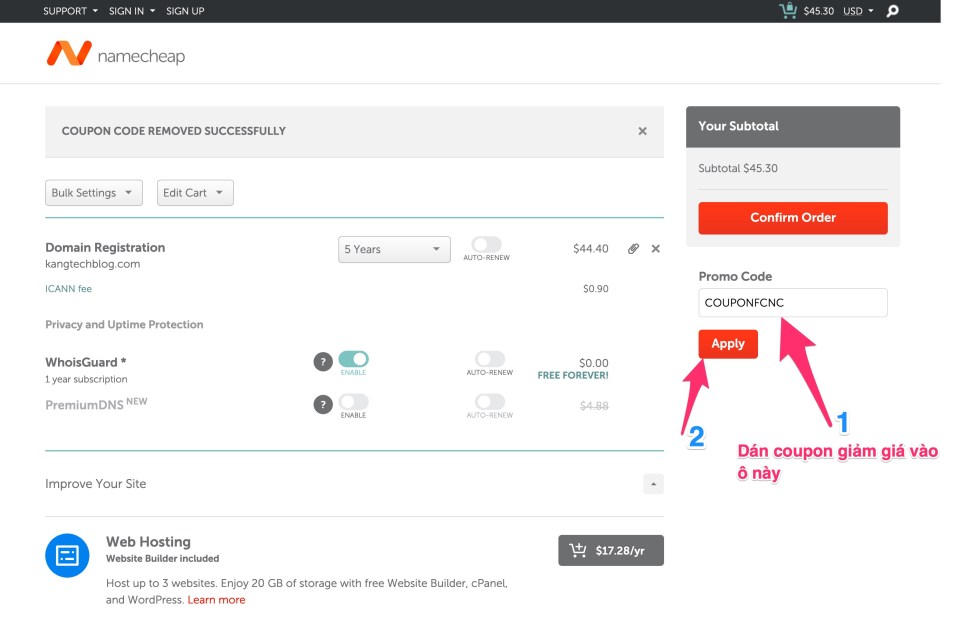This screenshot has width=960, height=618.
Task: Click the Confirm Order button
Action: click(x=792, y=218)
